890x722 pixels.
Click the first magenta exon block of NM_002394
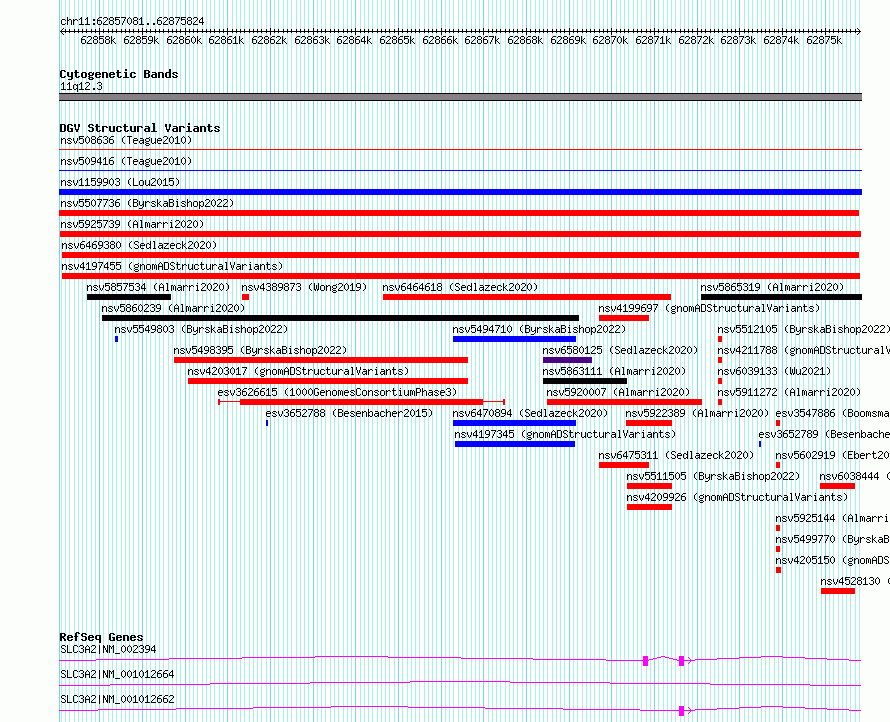[645, 661]
